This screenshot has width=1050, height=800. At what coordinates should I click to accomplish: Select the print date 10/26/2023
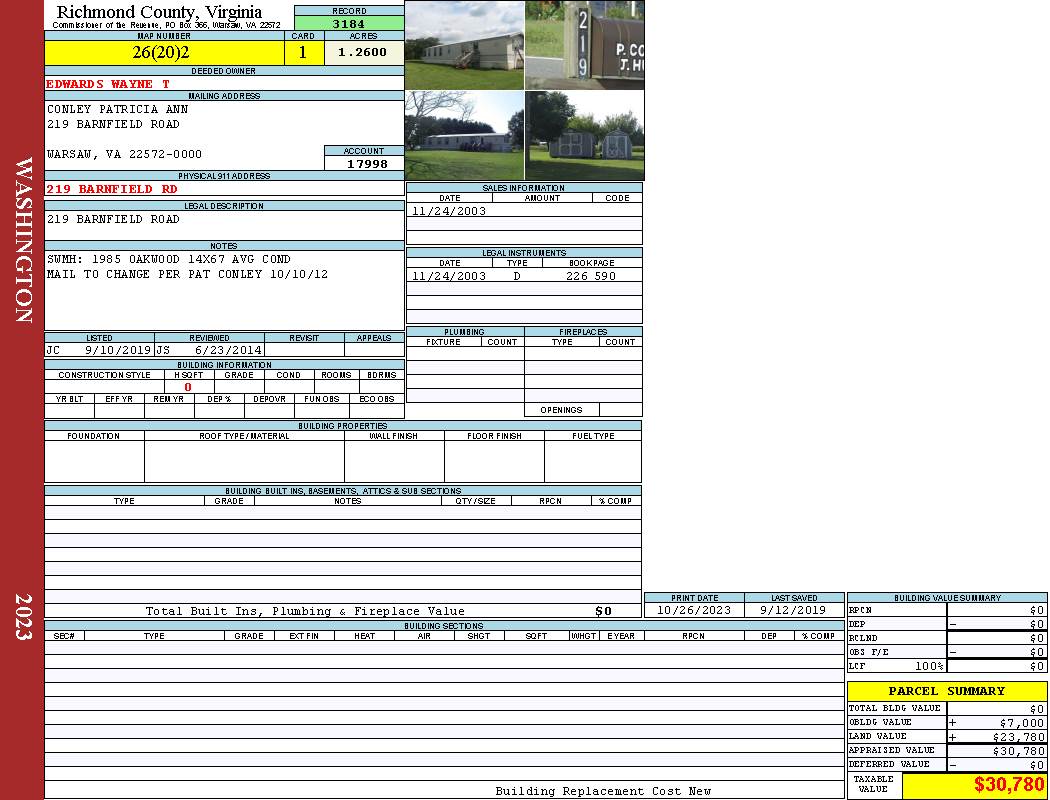click(693, 610)
